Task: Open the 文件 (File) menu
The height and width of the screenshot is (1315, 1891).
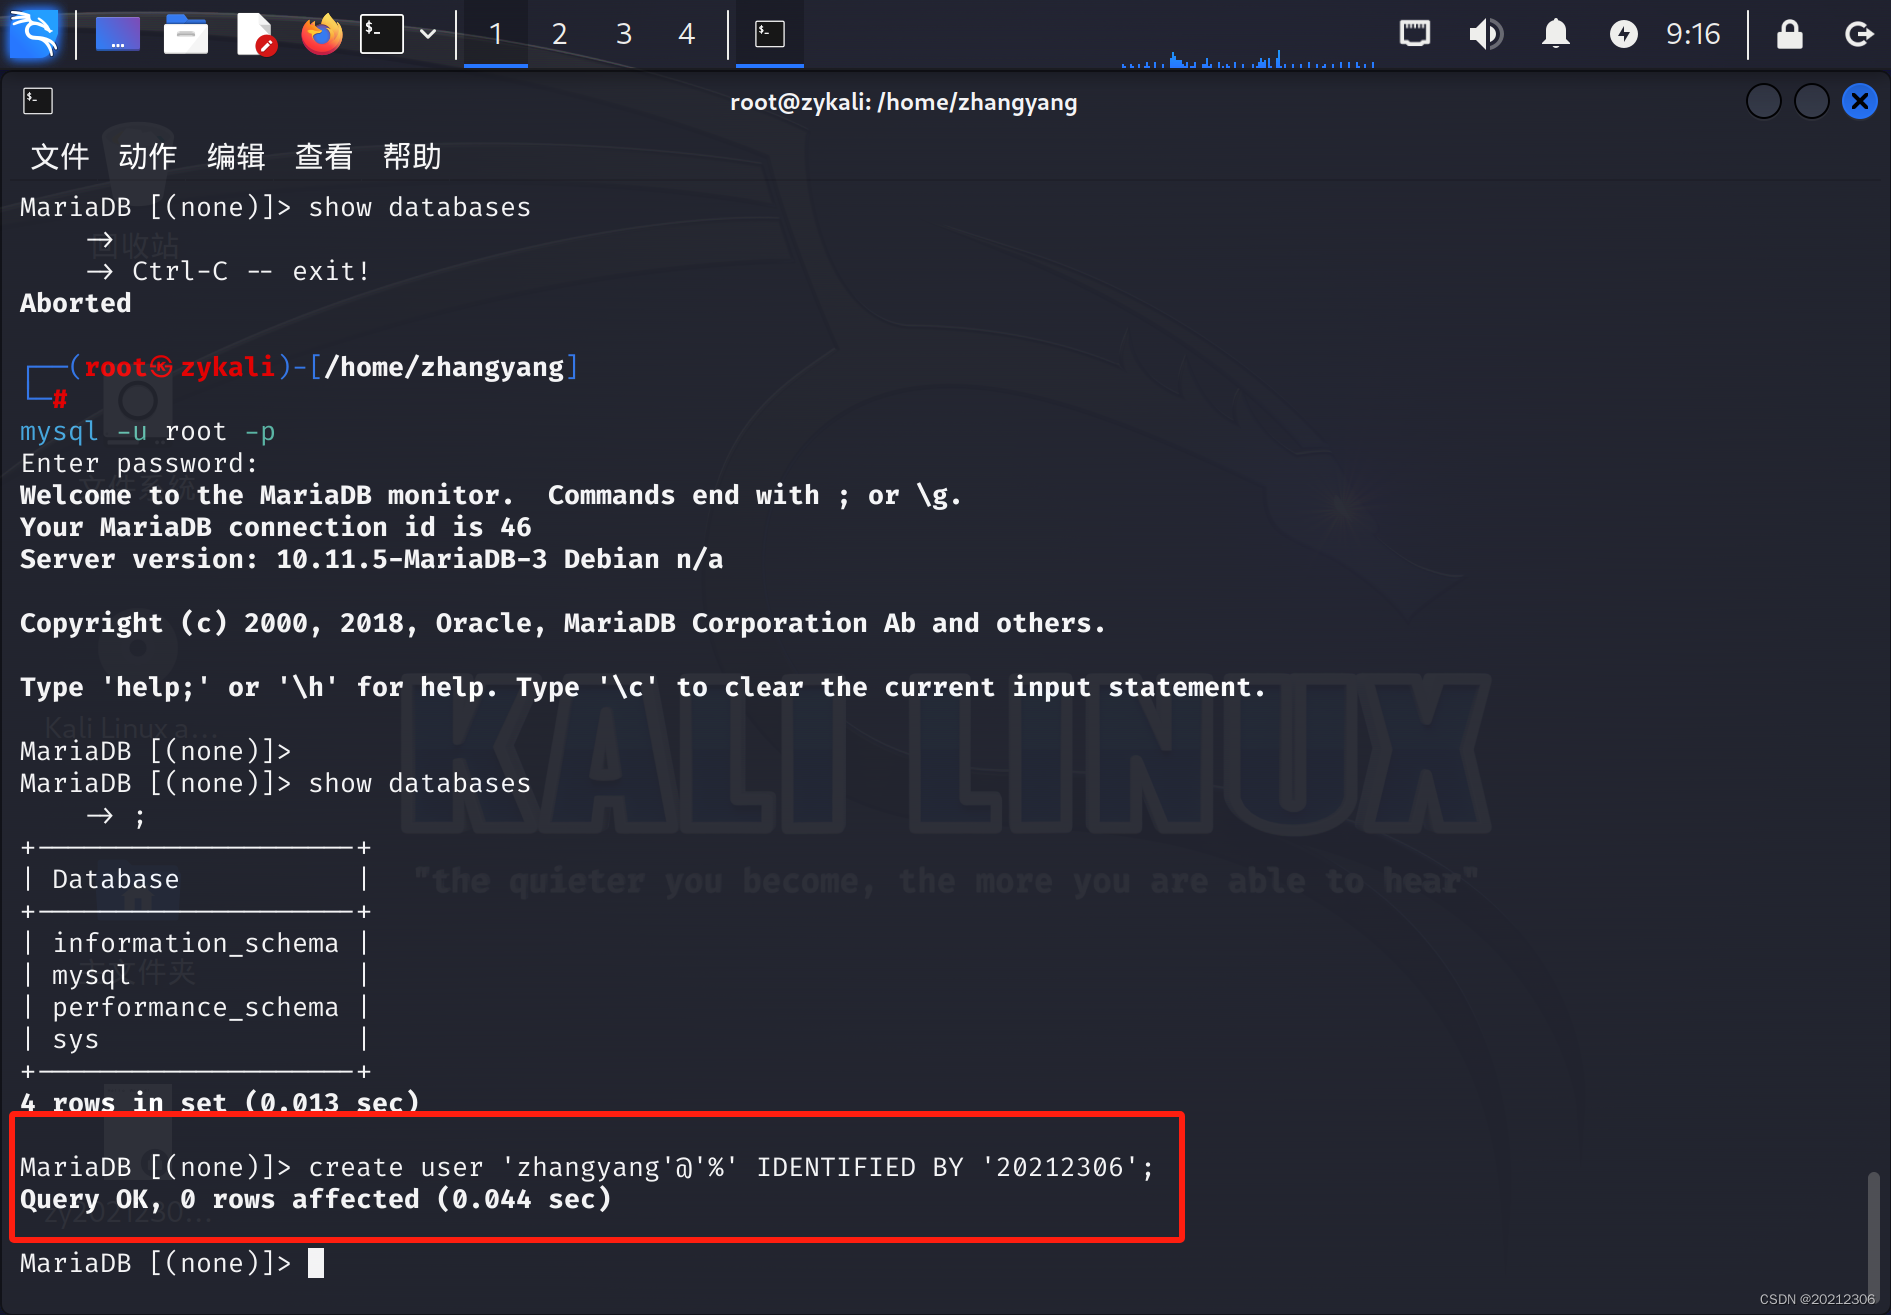Action: coord(60,156)
